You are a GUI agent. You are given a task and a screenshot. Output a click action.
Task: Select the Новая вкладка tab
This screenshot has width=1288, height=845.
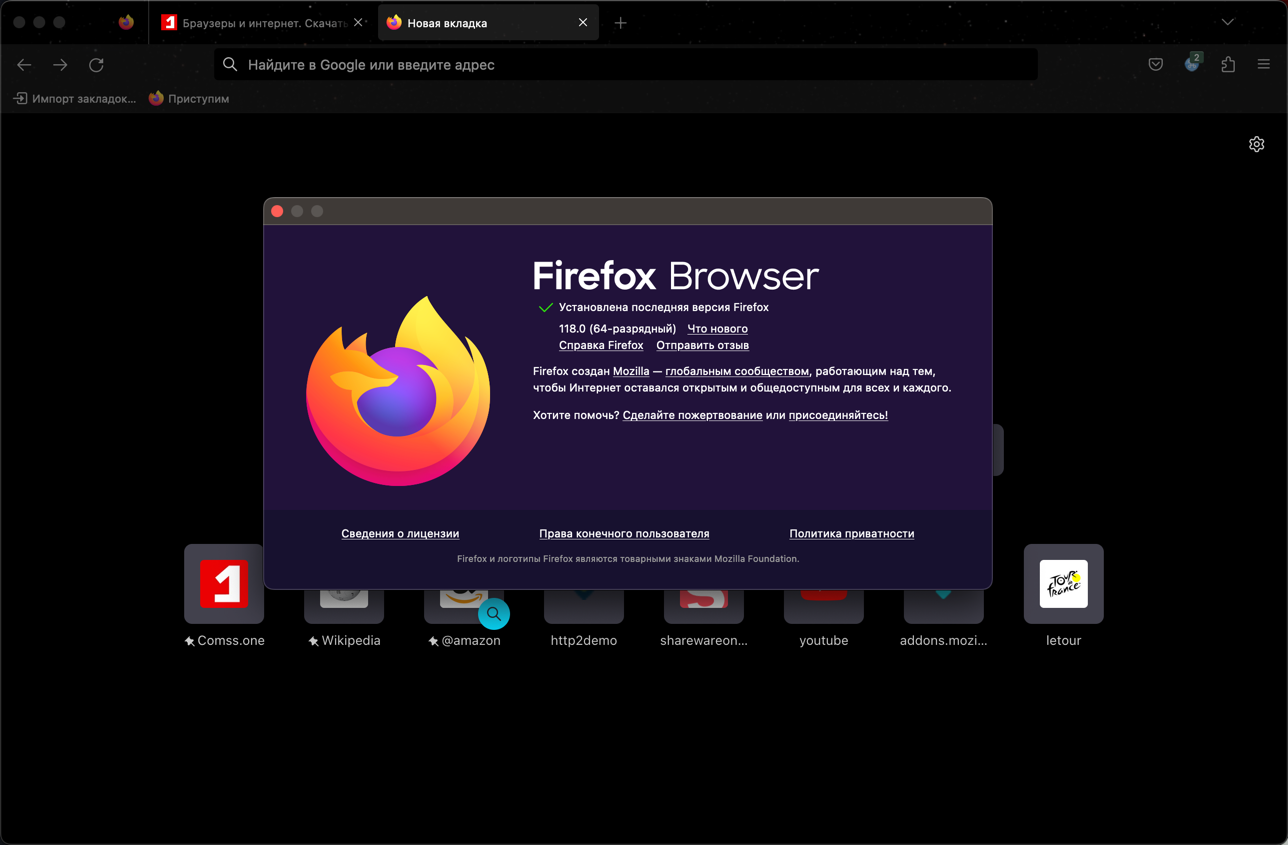click(x=488, y=22)
